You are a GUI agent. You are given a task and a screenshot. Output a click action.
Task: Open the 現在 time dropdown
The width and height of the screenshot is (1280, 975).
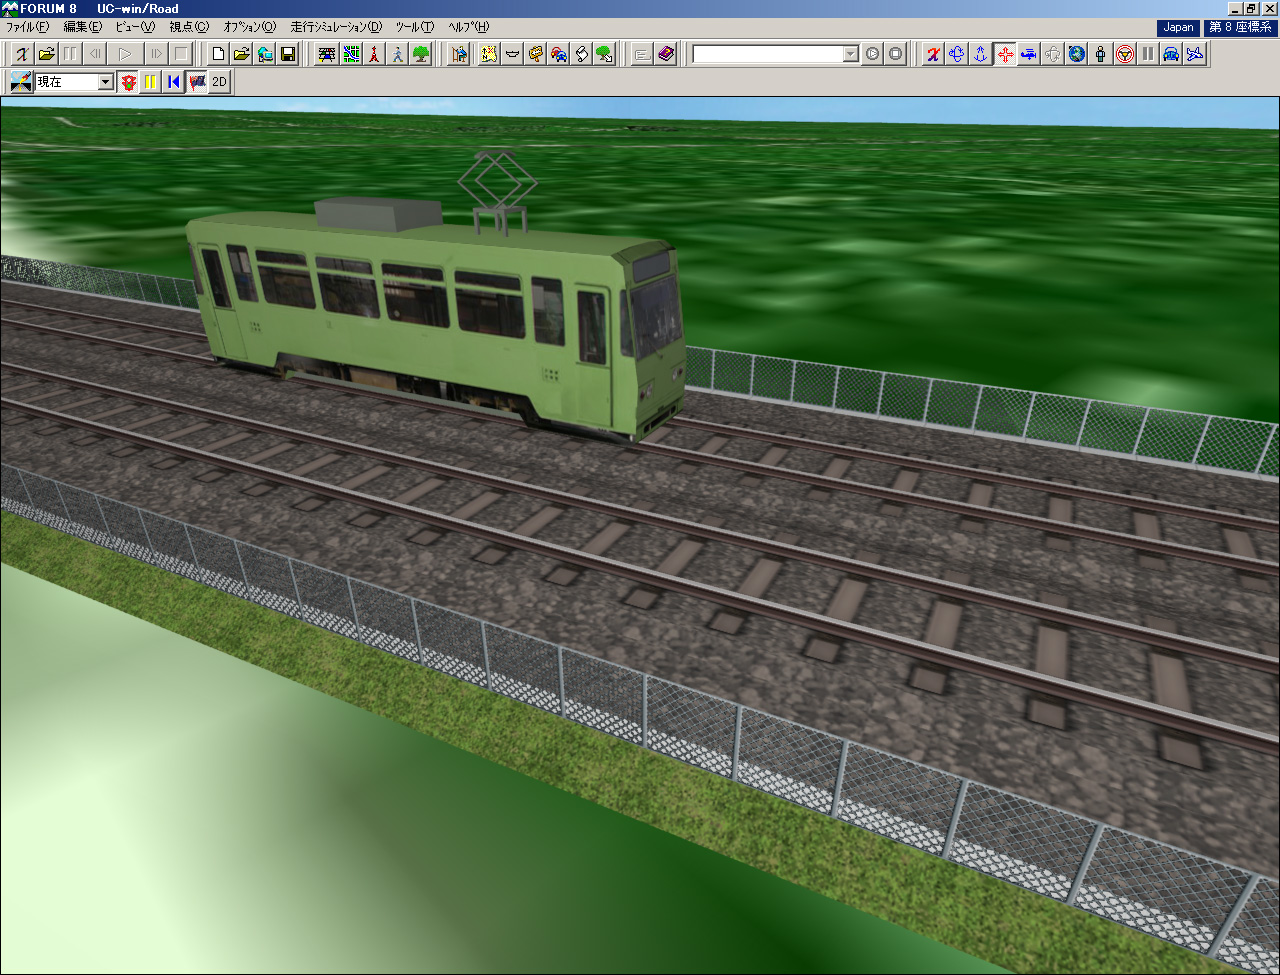[105, 82]
